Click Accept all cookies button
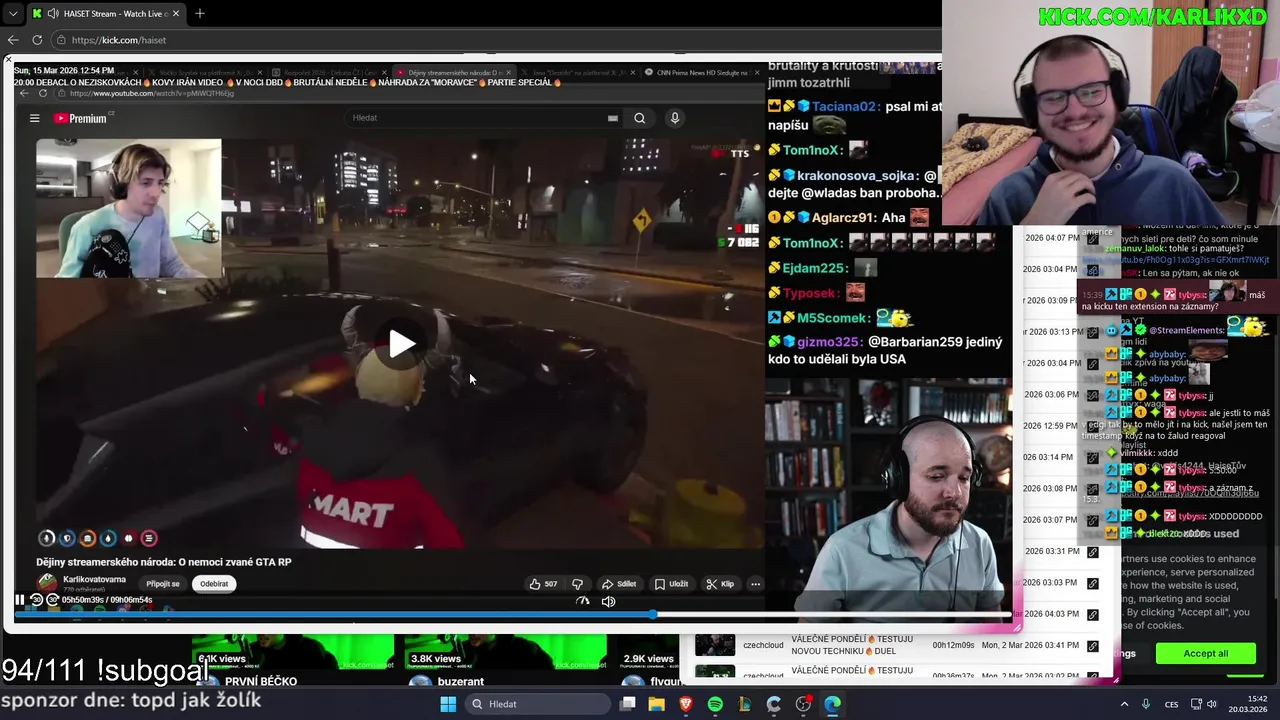This screenshot has width=1280, height=720. click(x=1205, y=653)
